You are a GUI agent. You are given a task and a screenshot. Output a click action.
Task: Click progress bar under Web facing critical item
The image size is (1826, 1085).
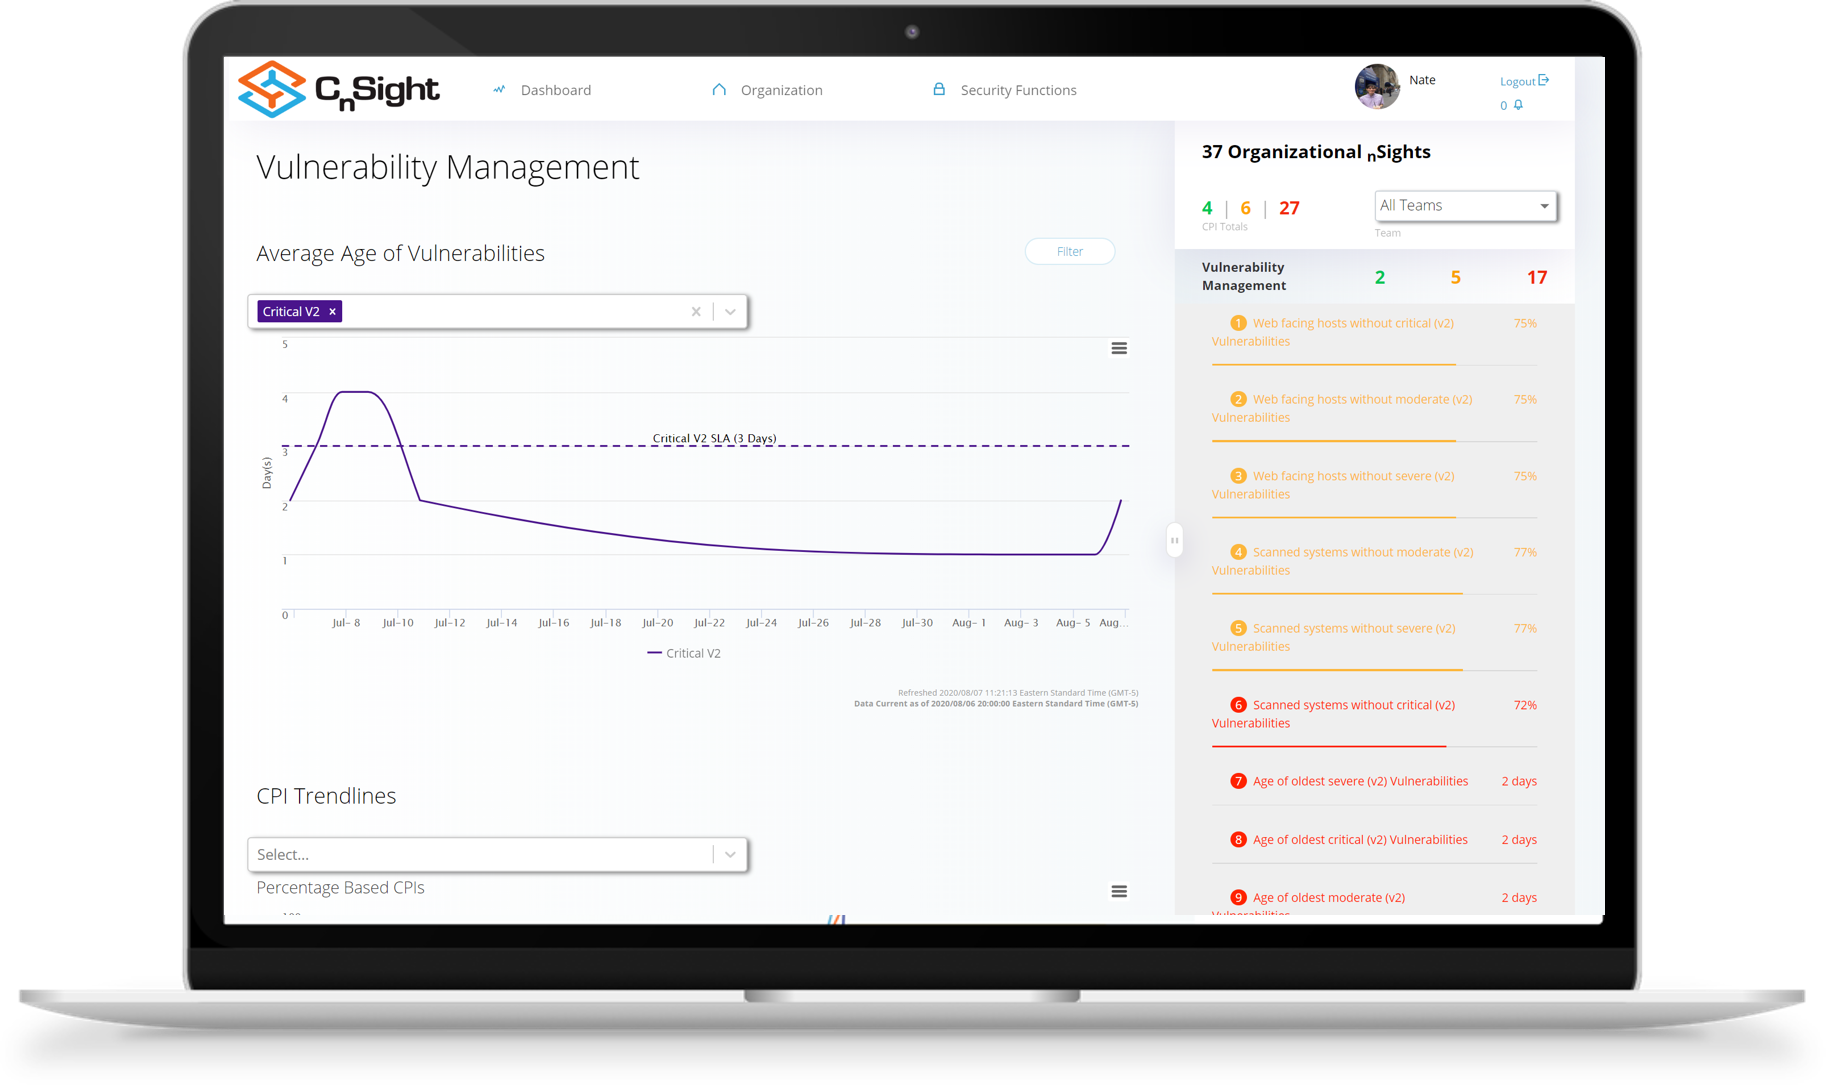1374,365
